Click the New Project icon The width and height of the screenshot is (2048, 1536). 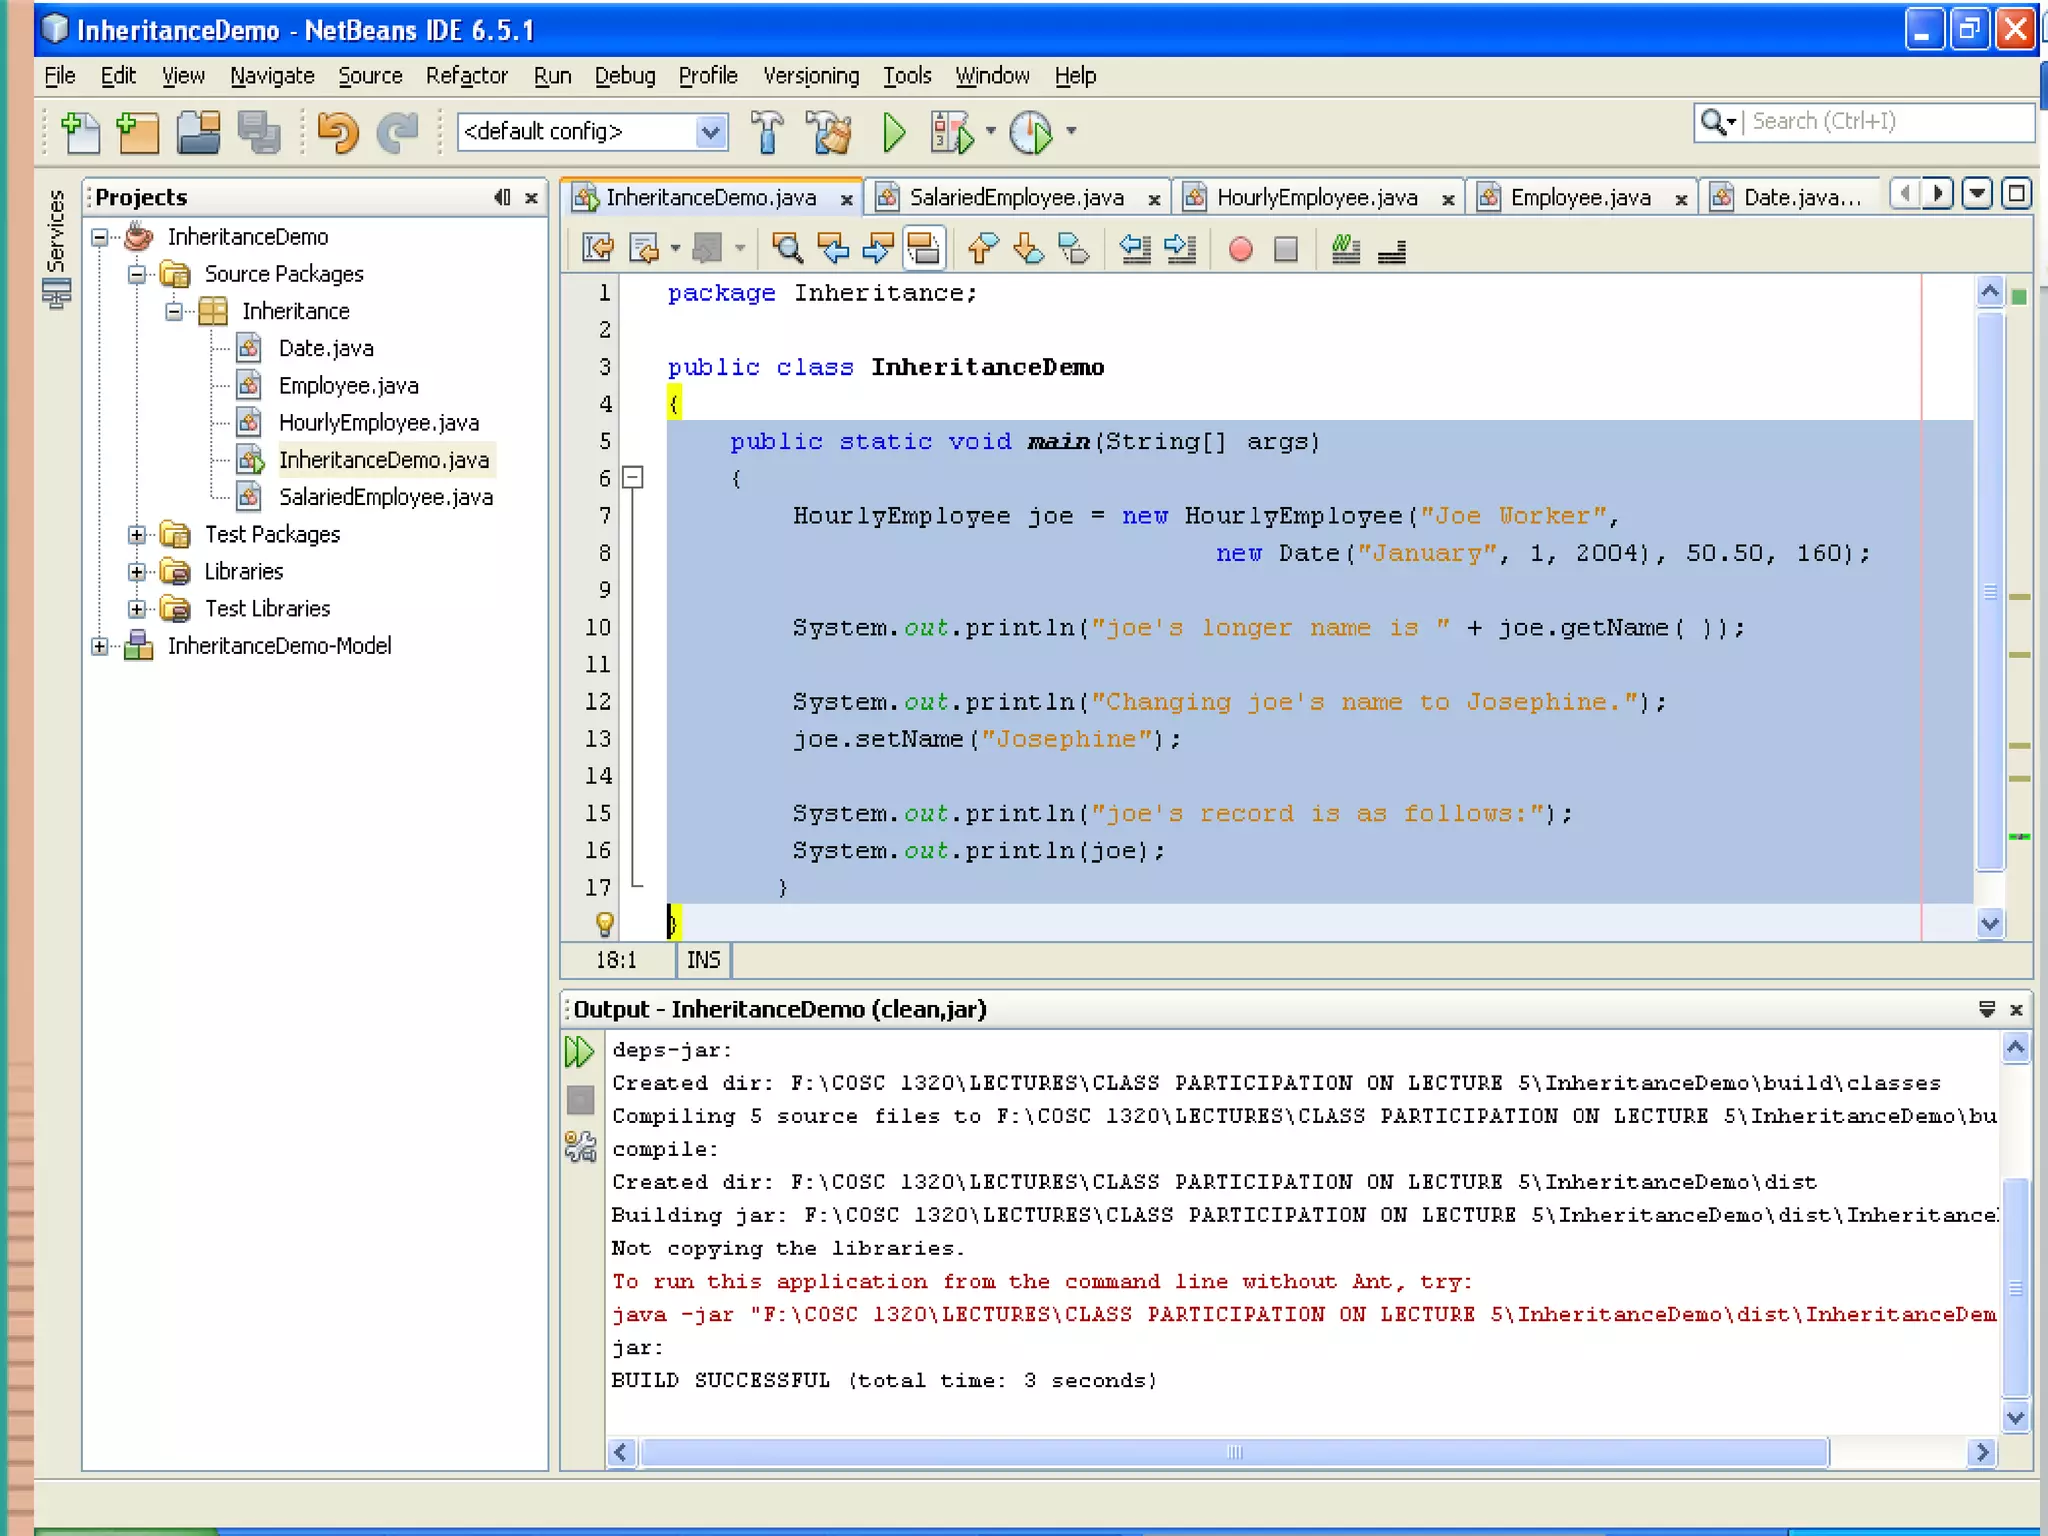click(x=138, y=132)
